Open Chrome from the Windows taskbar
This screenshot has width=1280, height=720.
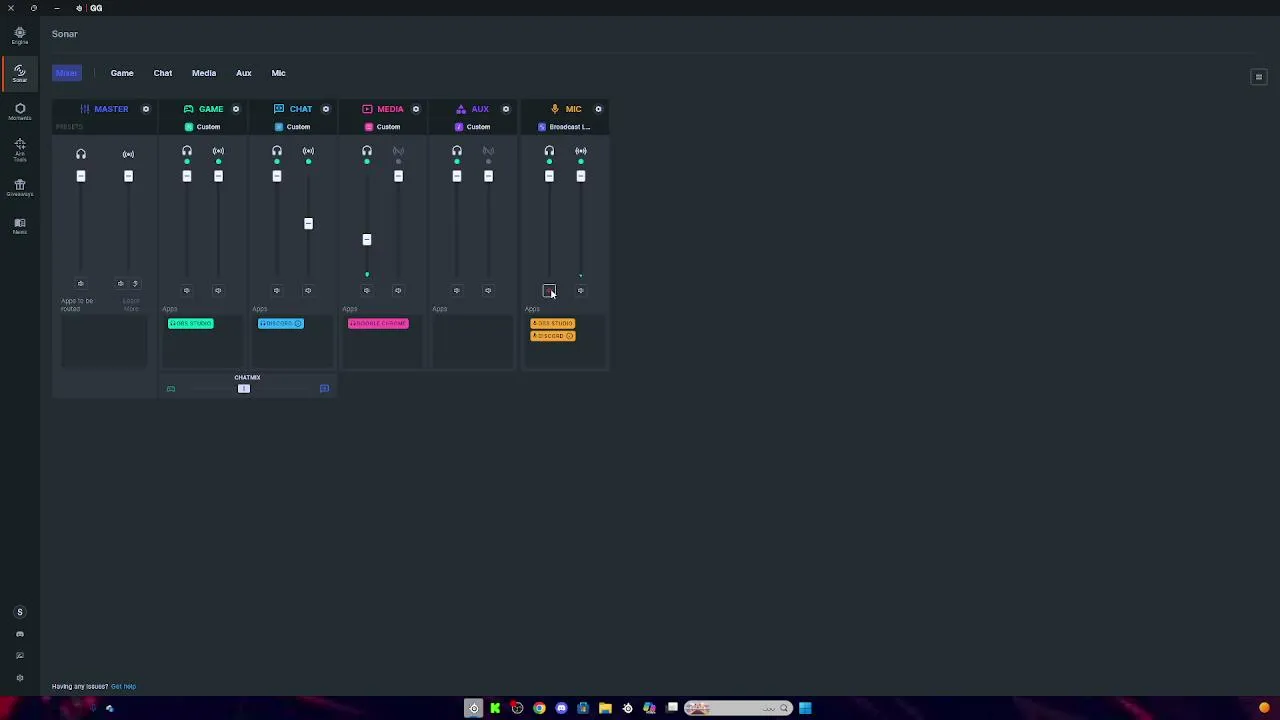[539, 708]
